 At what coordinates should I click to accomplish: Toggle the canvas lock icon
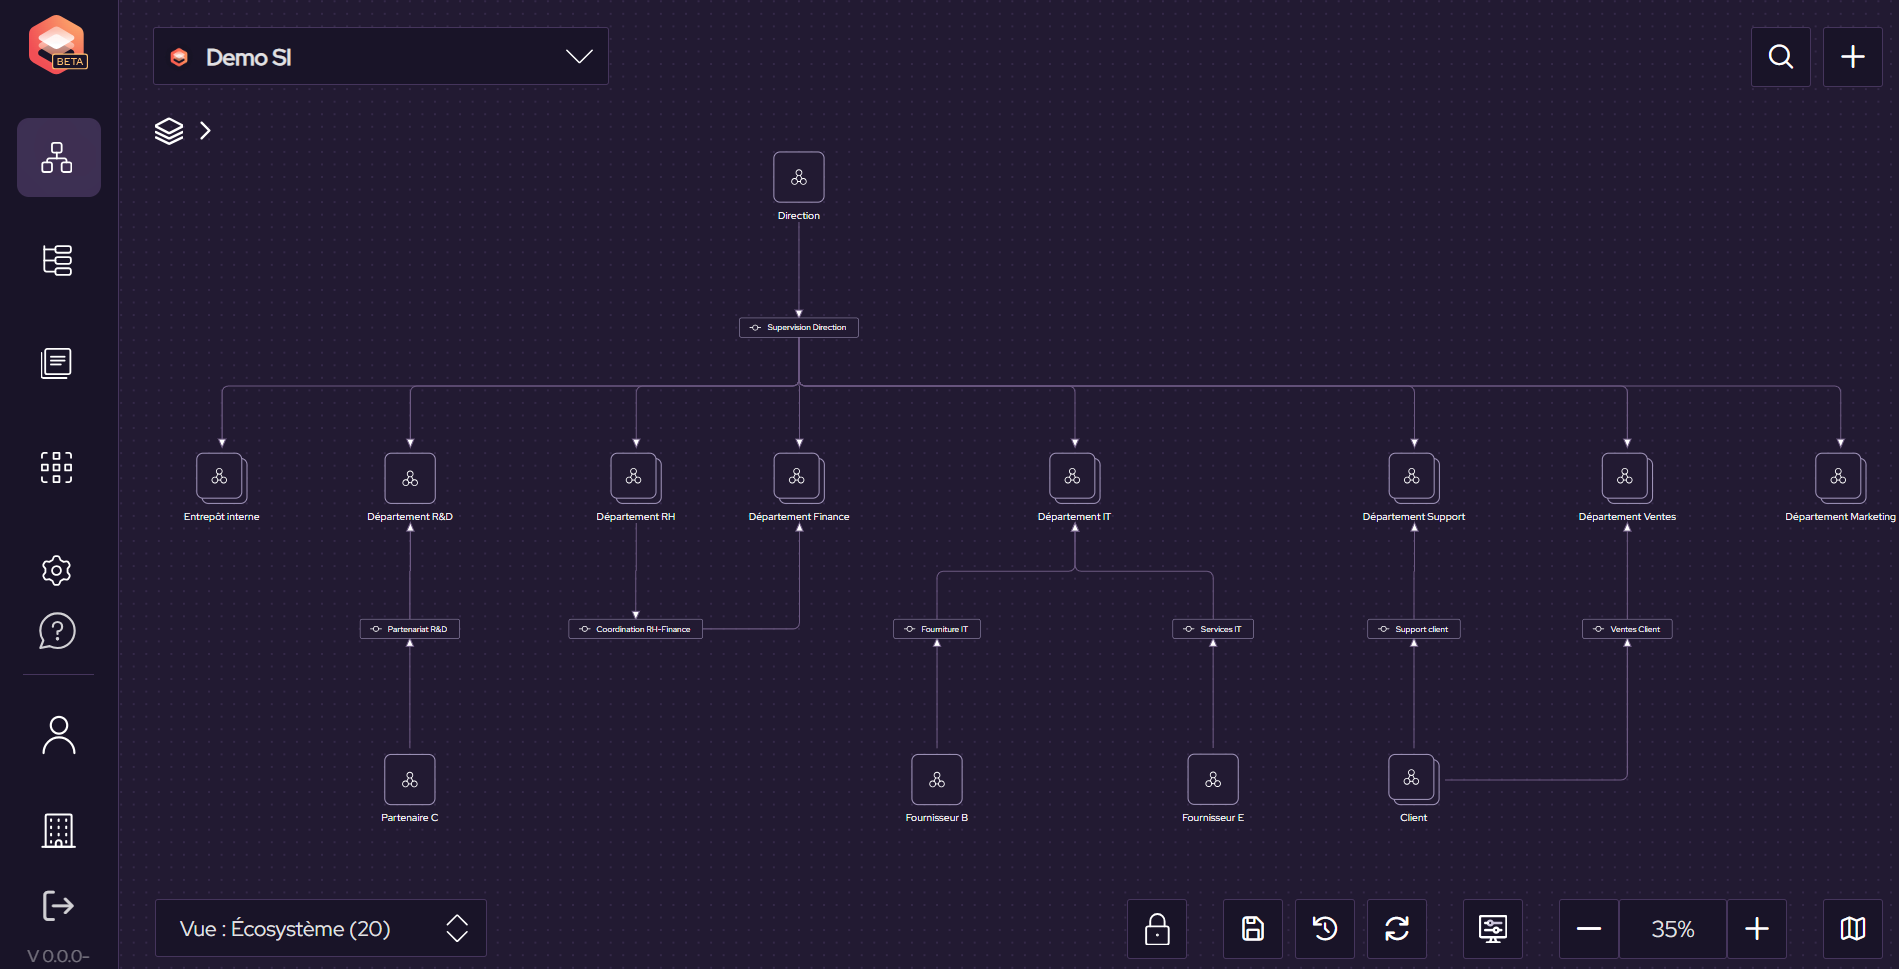pos(1157,929)
